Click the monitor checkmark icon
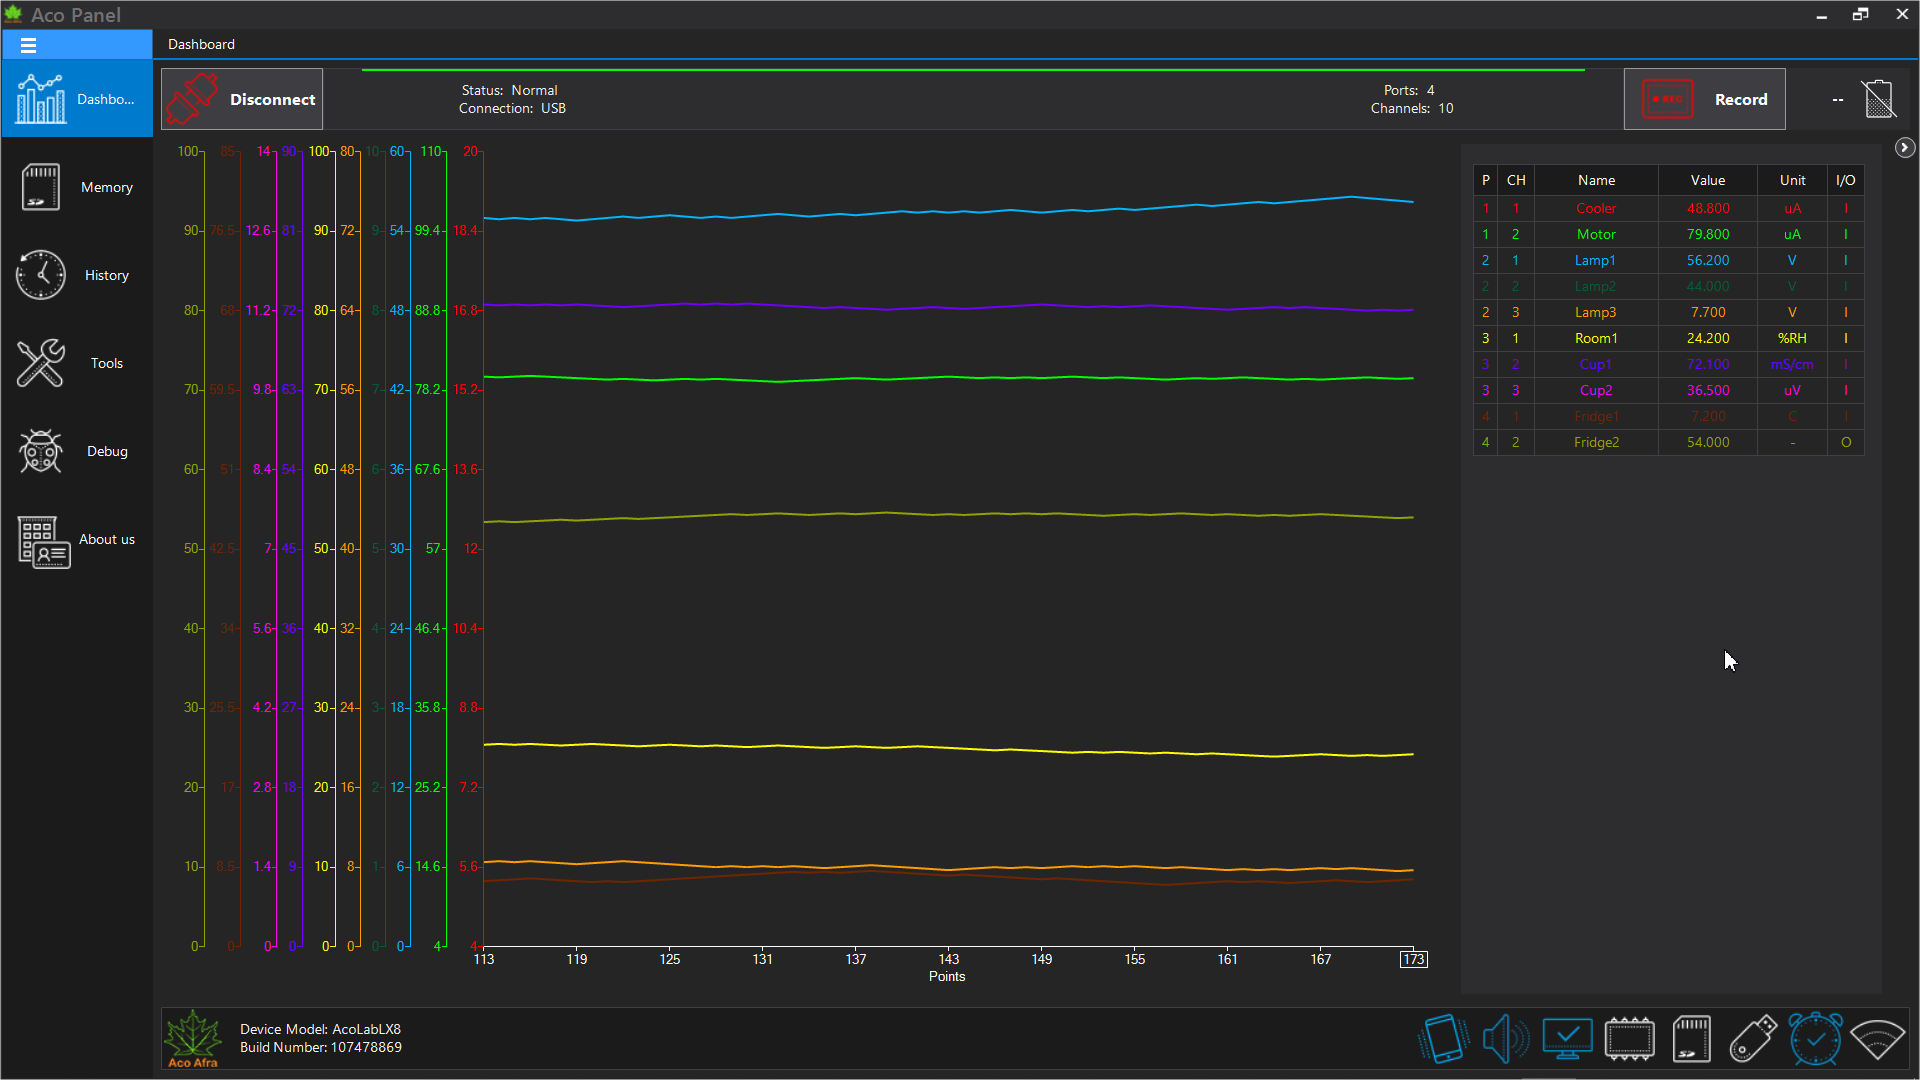 [1567, 1039]
